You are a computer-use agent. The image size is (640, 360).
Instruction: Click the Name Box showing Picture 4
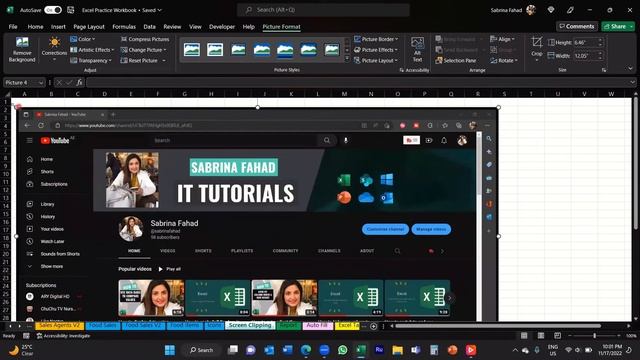[x=21, y=82]
